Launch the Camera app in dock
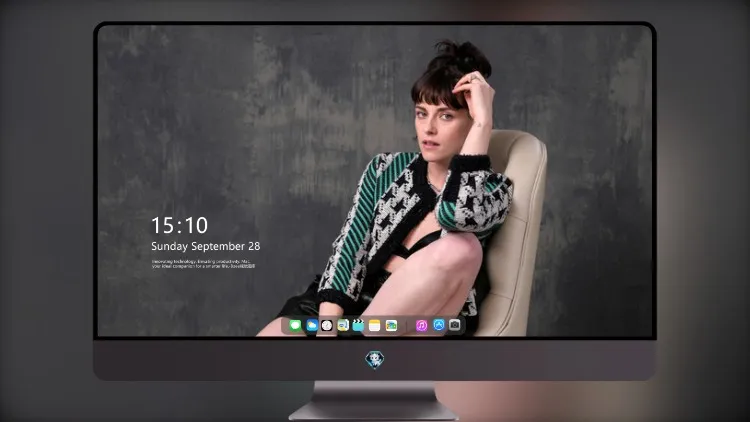Image resolution: width=750 pixels, height=422 pixels. click(455, 325)
